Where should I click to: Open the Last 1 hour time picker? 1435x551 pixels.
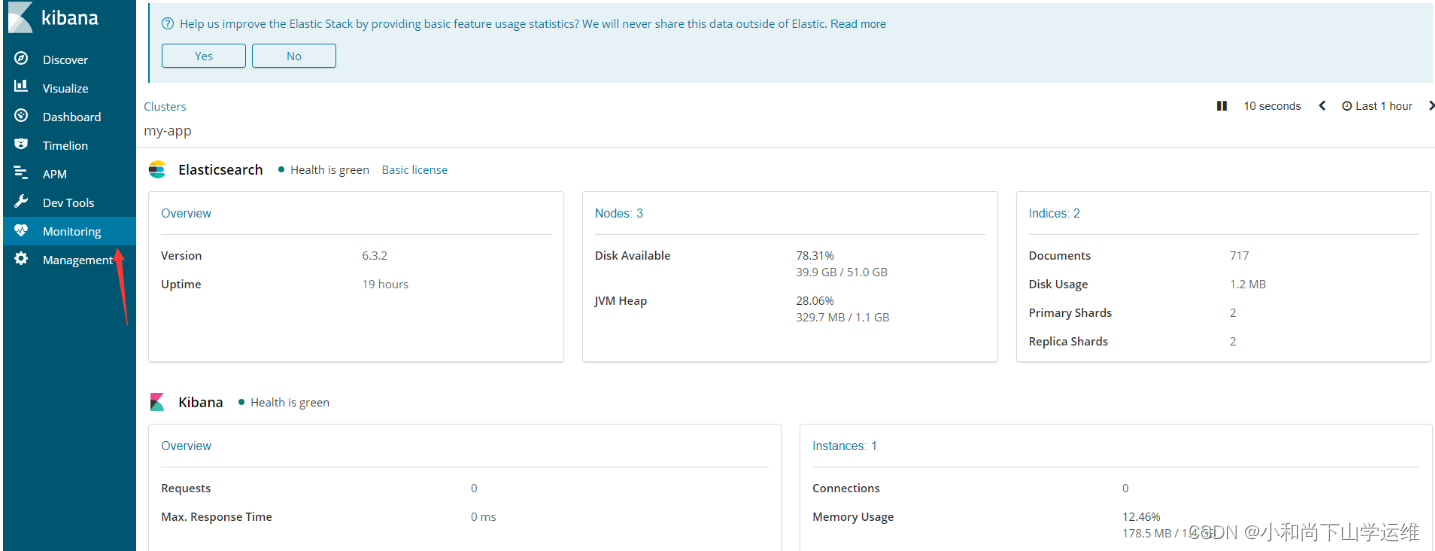pos(1377,106)
